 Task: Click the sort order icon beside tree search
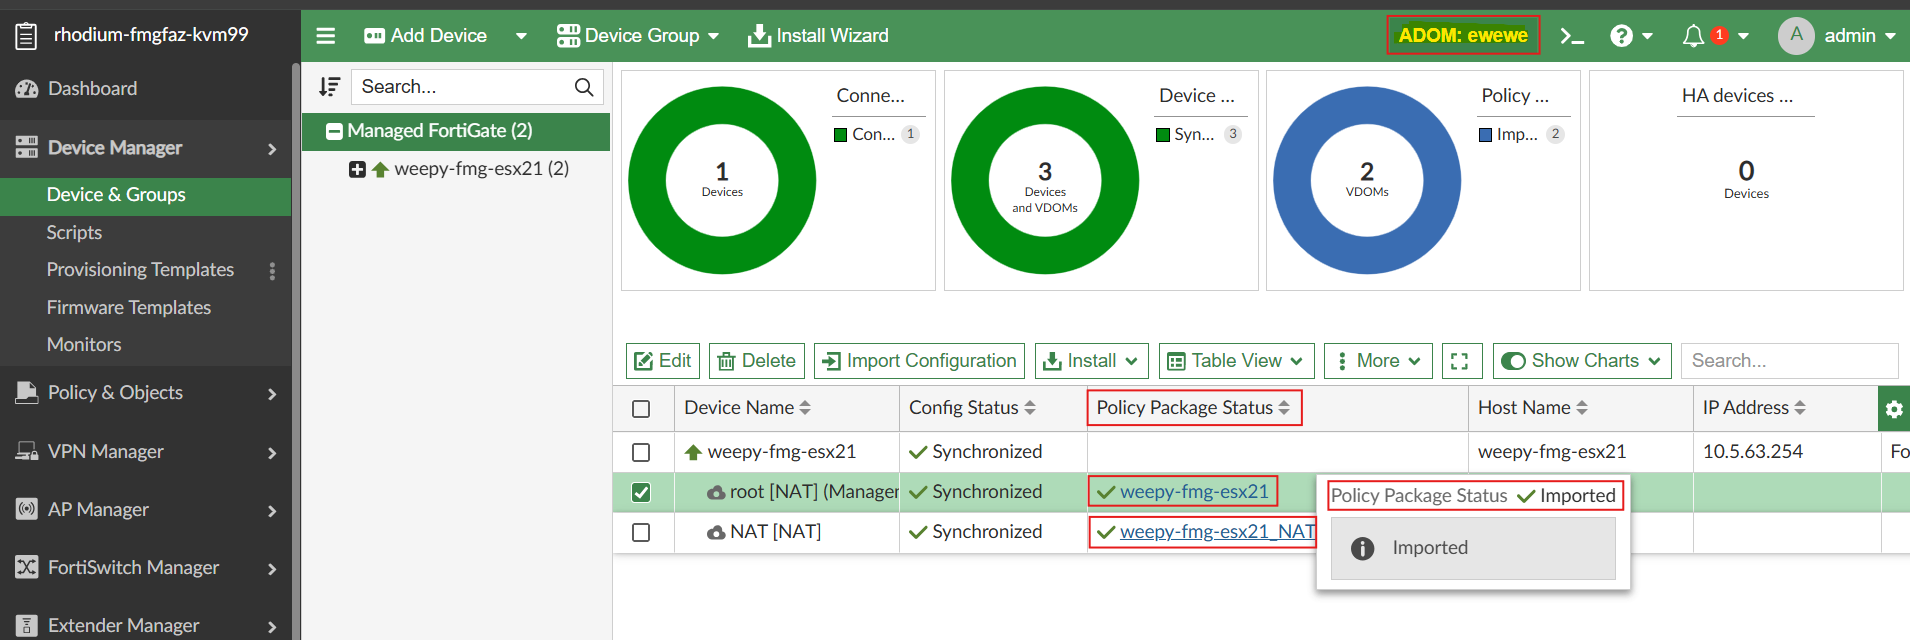pos(329,87)
